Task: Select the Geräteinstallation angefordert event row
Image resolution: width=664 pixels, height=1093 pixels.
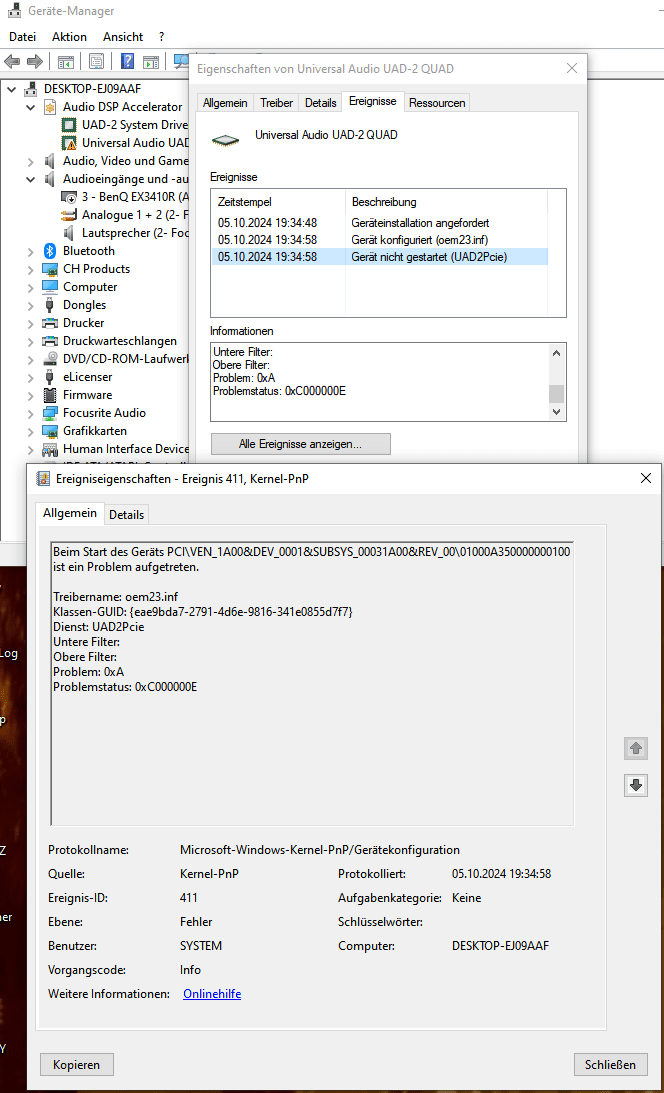Action: click(x=379, y=223)
